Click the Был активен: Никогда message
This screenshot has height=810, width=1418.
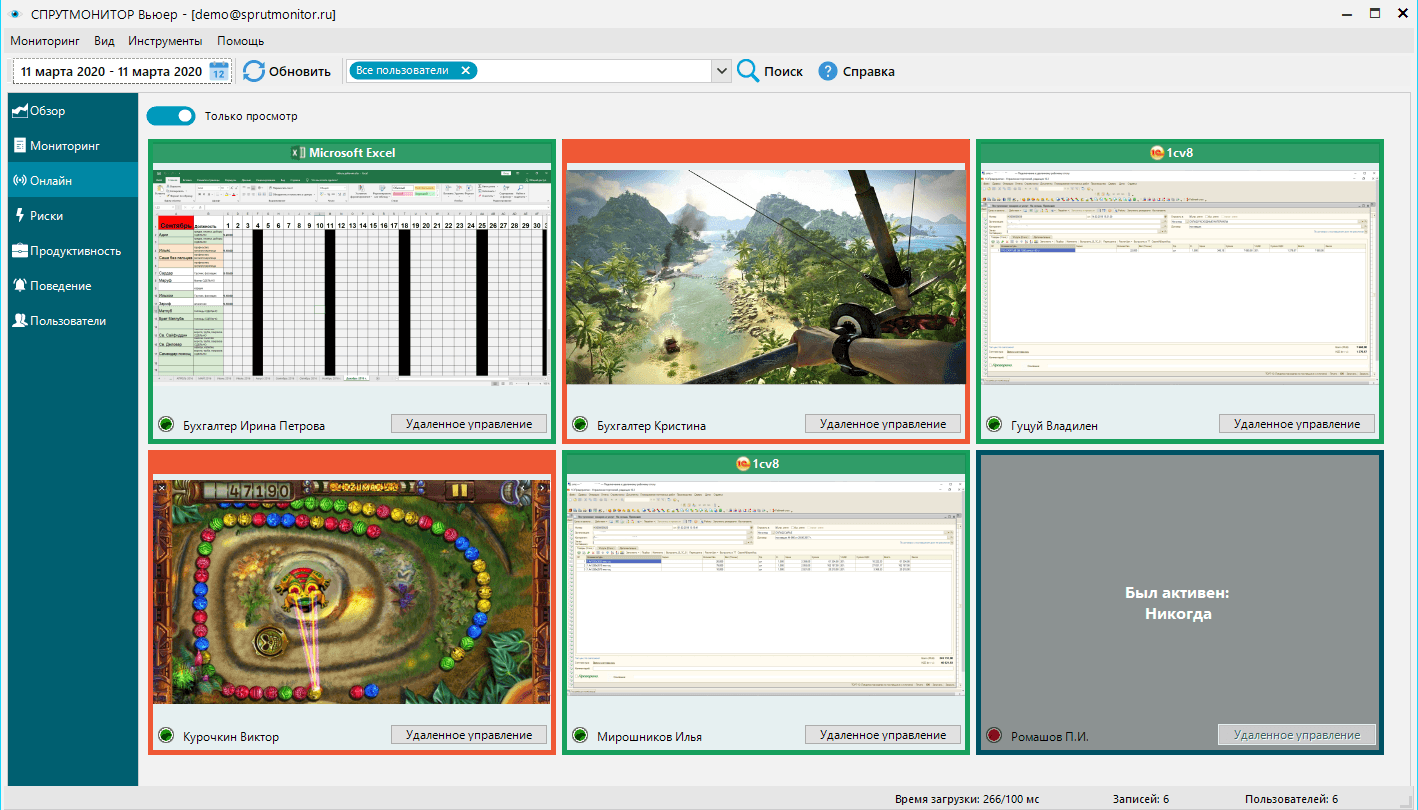(x=1178, y=603)
